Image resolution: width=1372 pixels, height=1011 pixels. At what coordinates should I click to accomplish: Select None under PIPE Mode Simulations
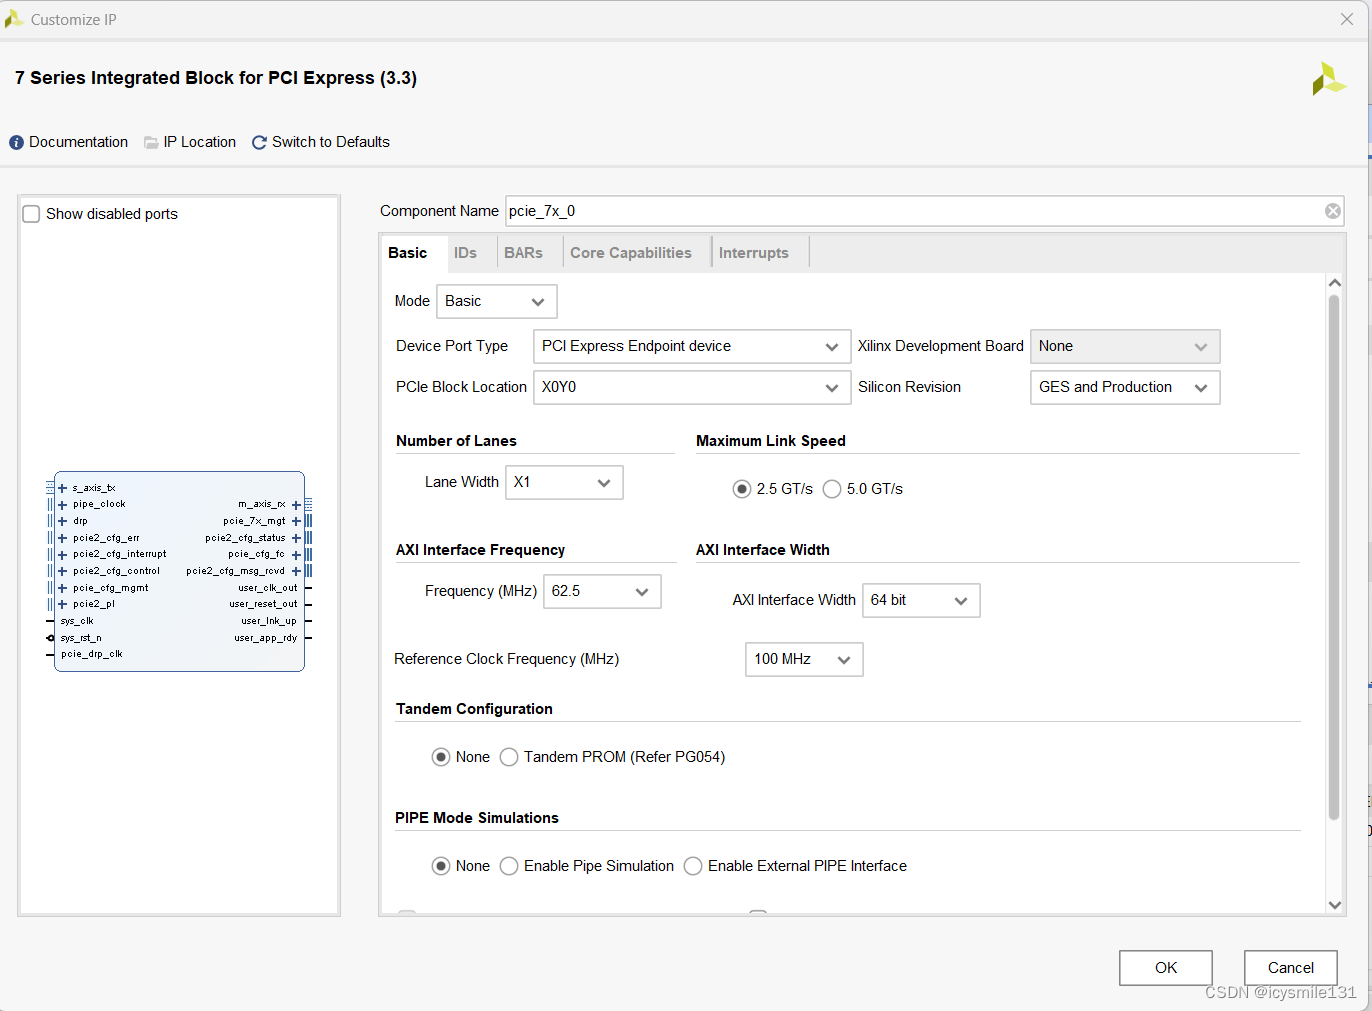coord(441,866)
